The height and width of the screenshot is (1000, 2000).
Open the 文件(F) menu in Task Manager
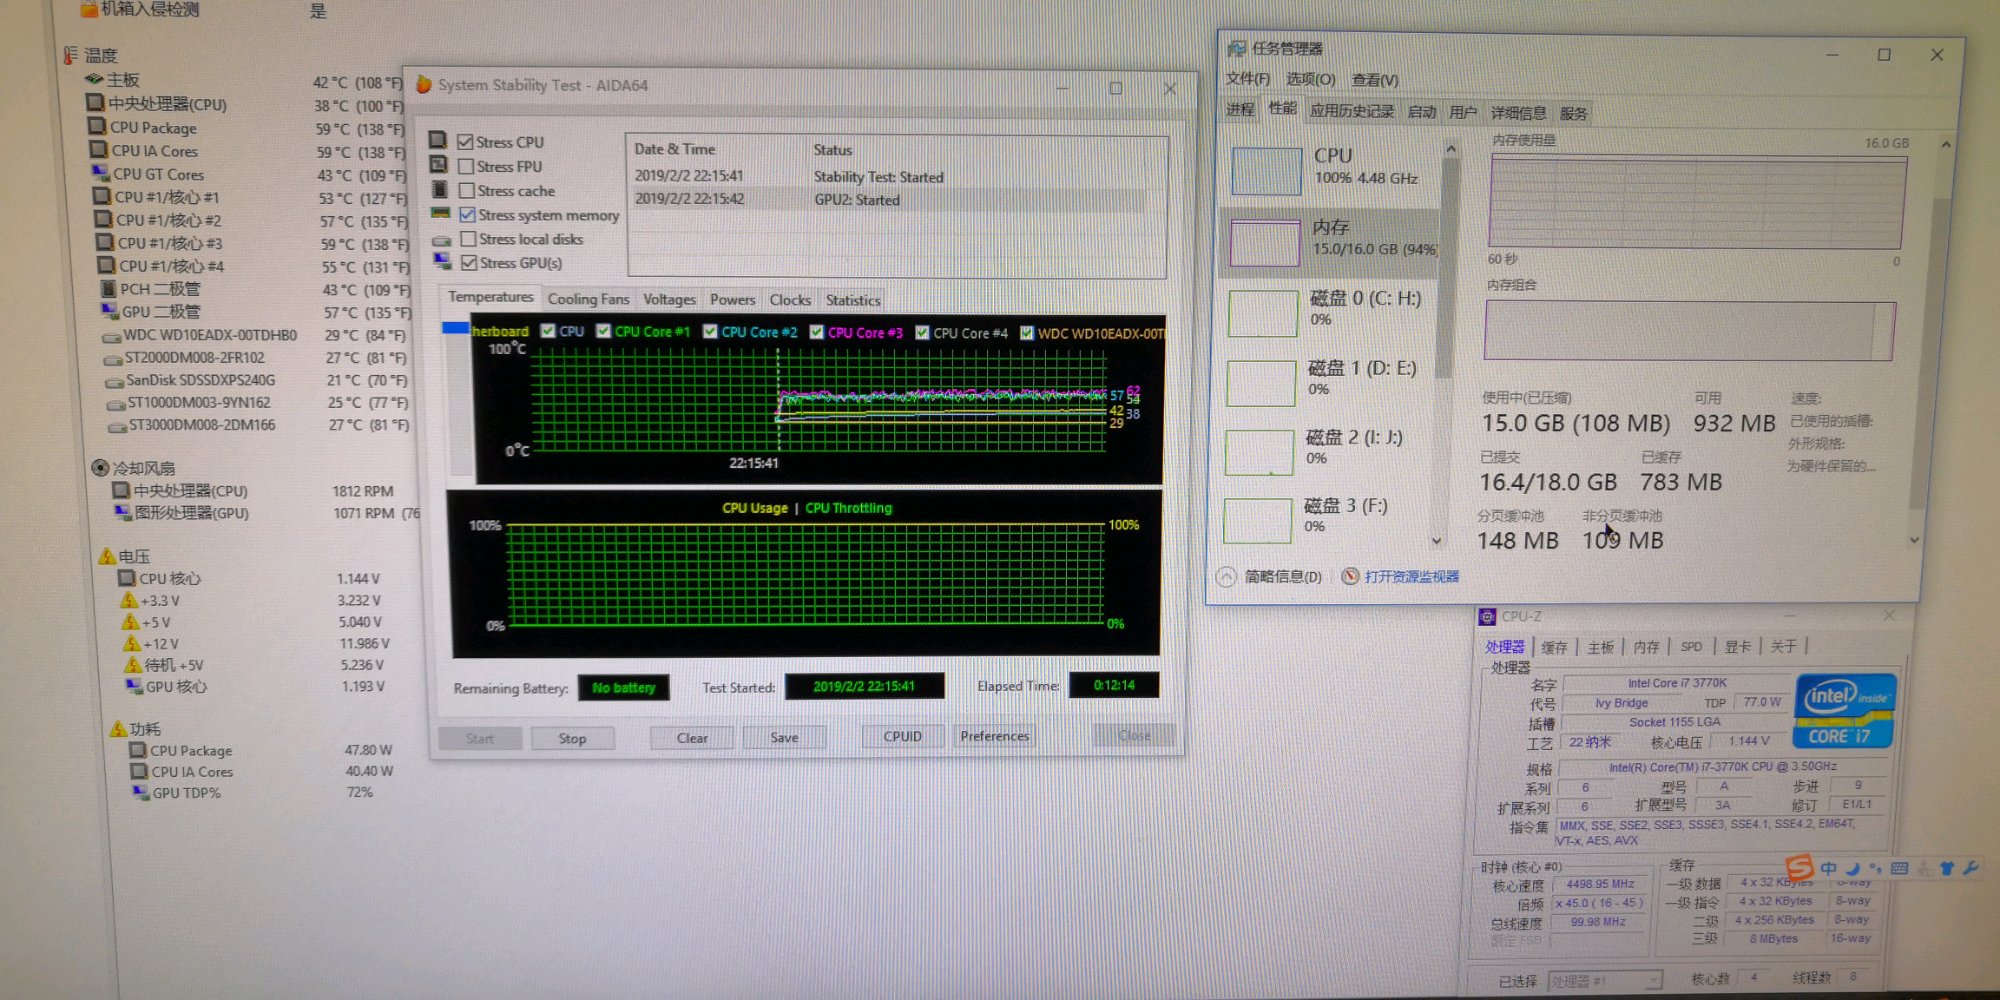point(1248,79)
